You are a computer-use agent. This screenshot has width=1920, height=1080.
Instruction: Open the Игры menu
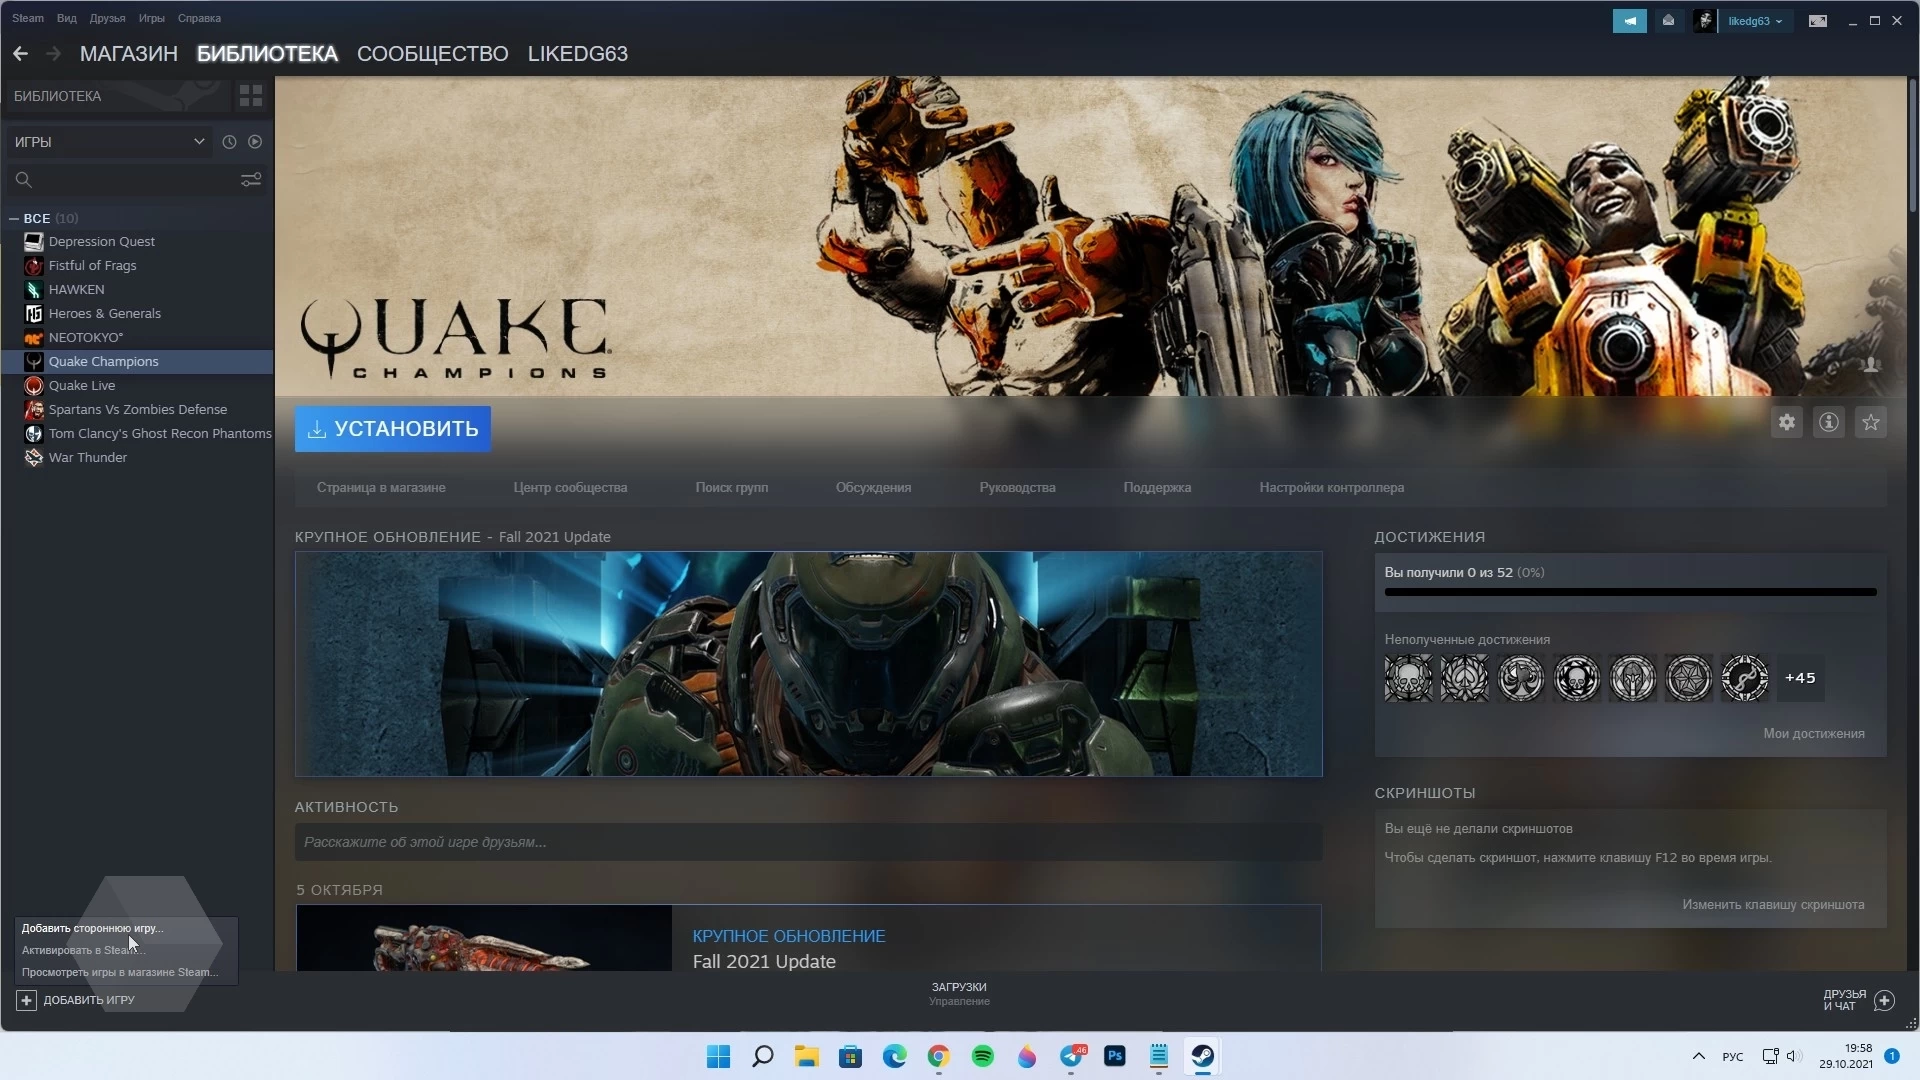[x=152, y=18]
